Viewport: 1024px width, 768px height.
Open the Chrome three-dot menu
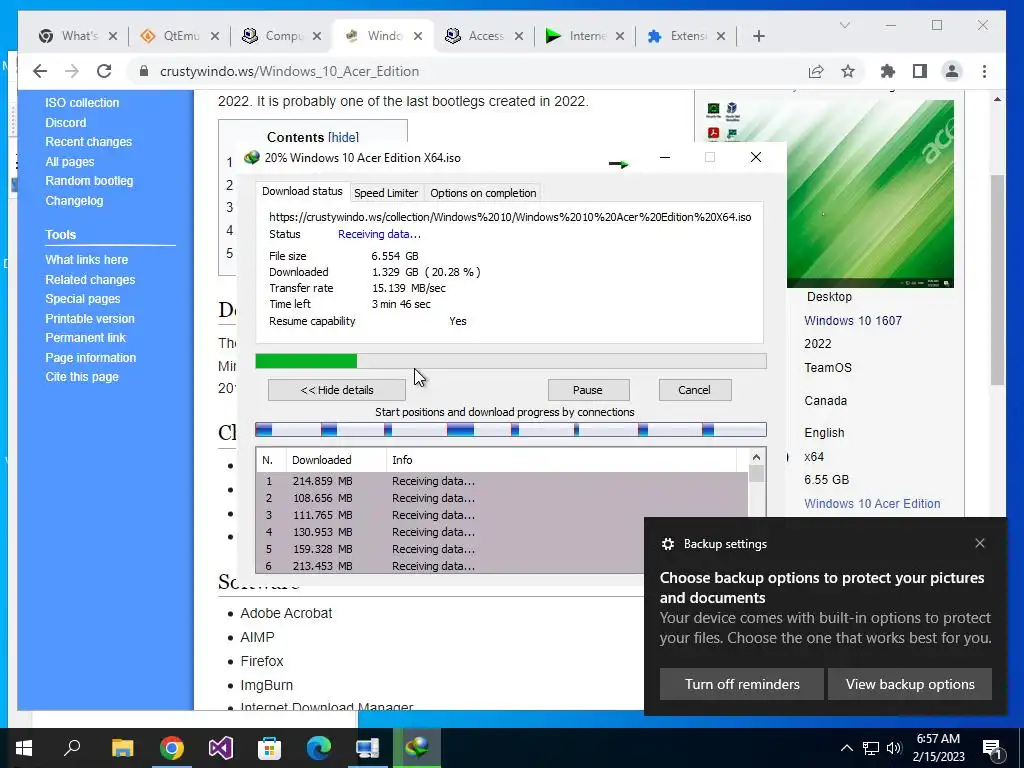click(984, 71)
